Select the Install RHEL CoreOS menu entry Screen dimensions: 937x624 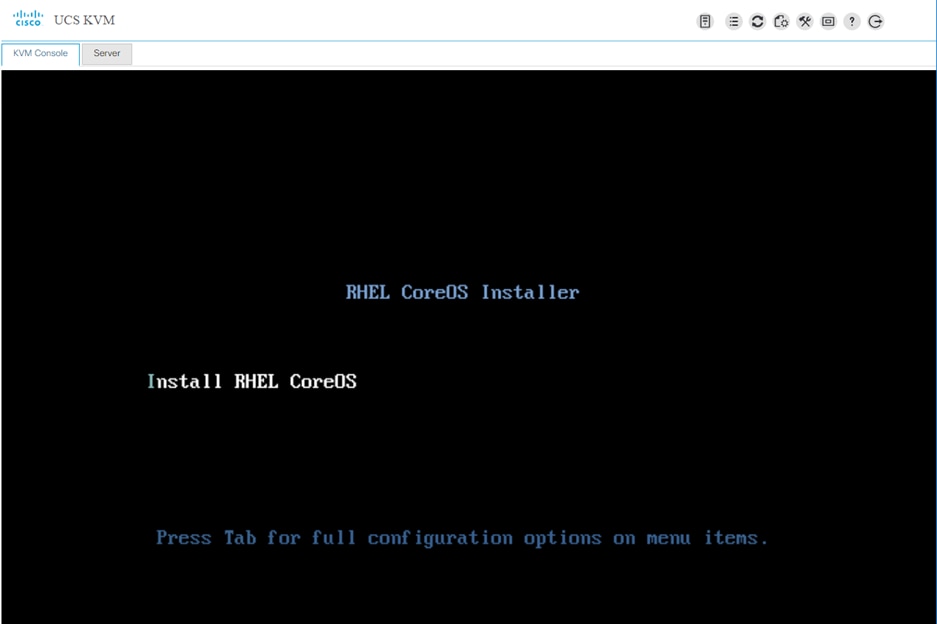pyautogui.click(x=252, y=381)
